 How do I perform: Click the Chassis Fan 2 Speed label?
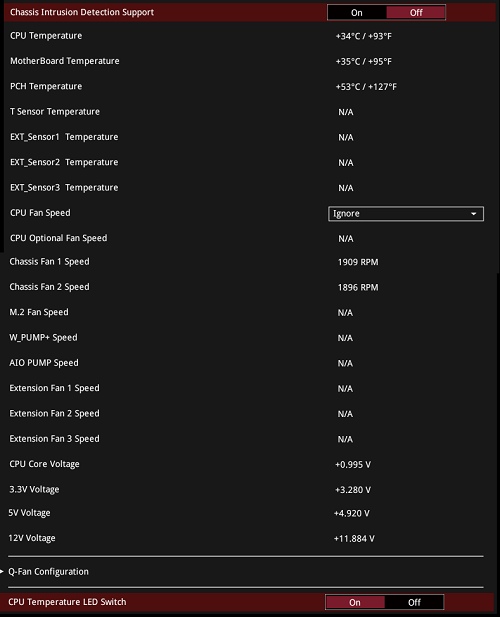49,287
